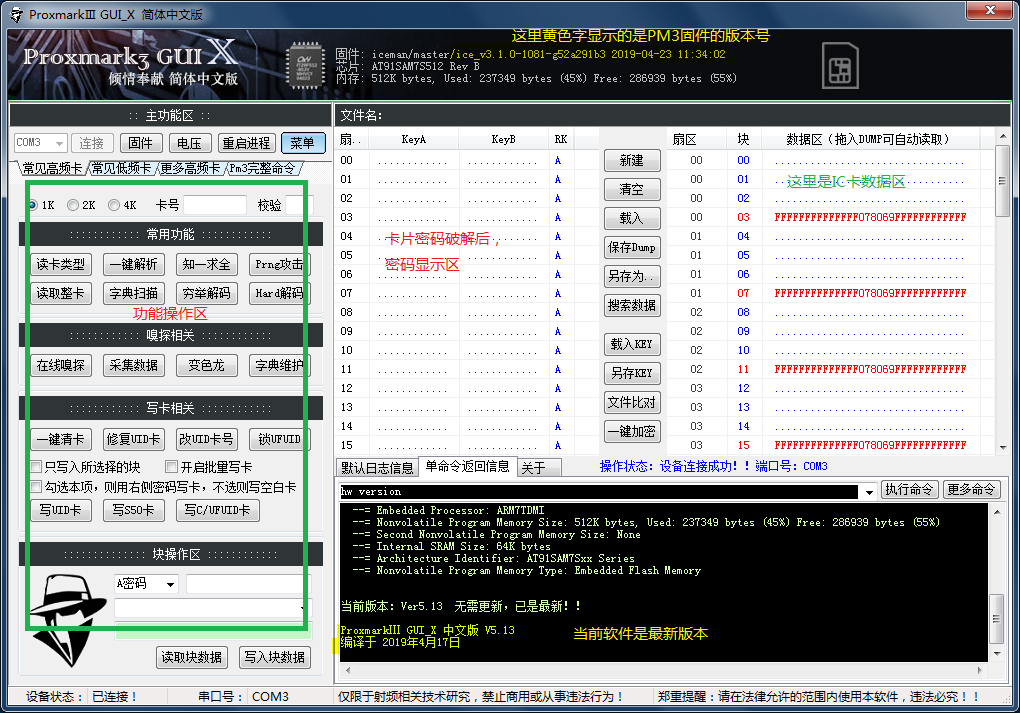This screenshot has height=713, width=1020.
Task: Click the 电压 button
Action: pos(189,142)
